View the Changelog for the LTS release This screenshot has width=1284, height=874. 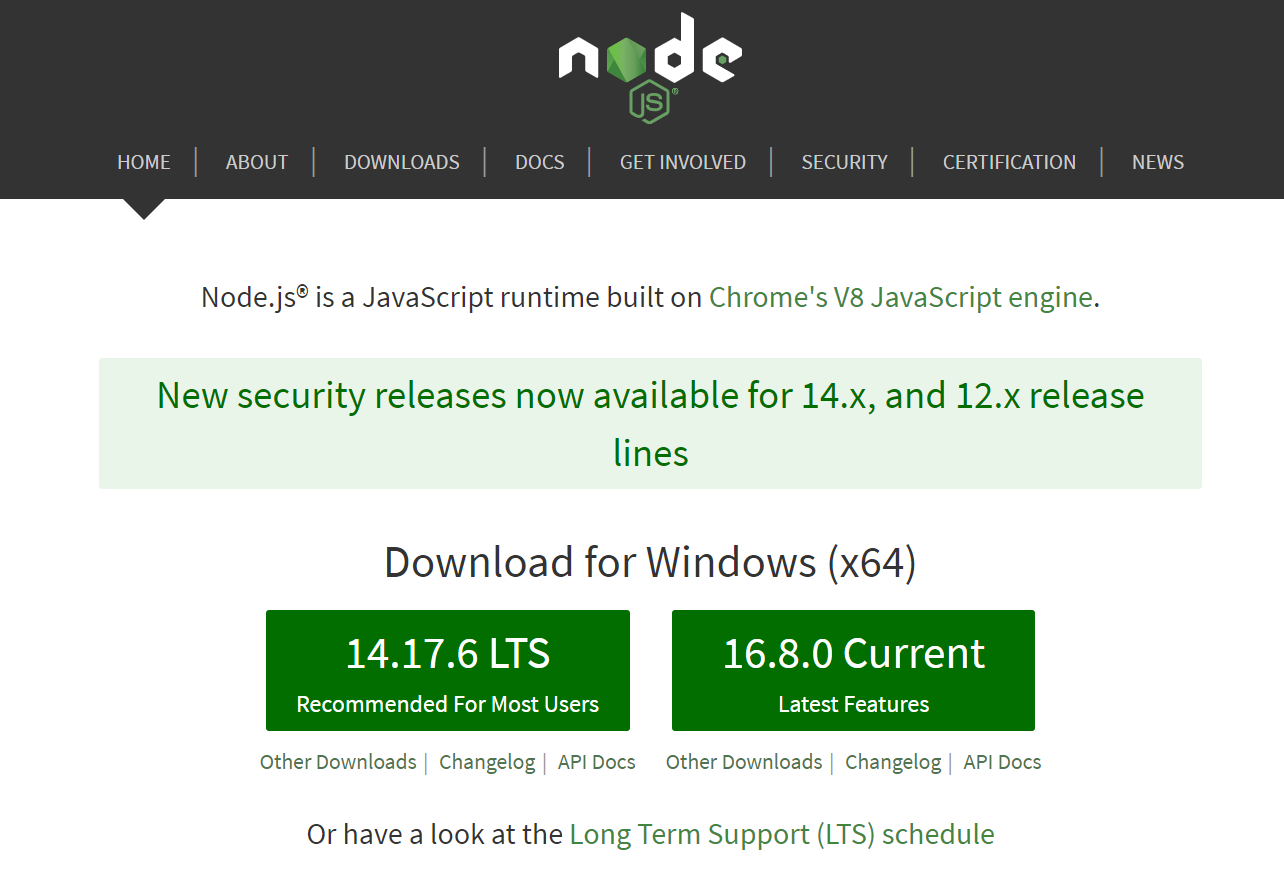point(487,762)
